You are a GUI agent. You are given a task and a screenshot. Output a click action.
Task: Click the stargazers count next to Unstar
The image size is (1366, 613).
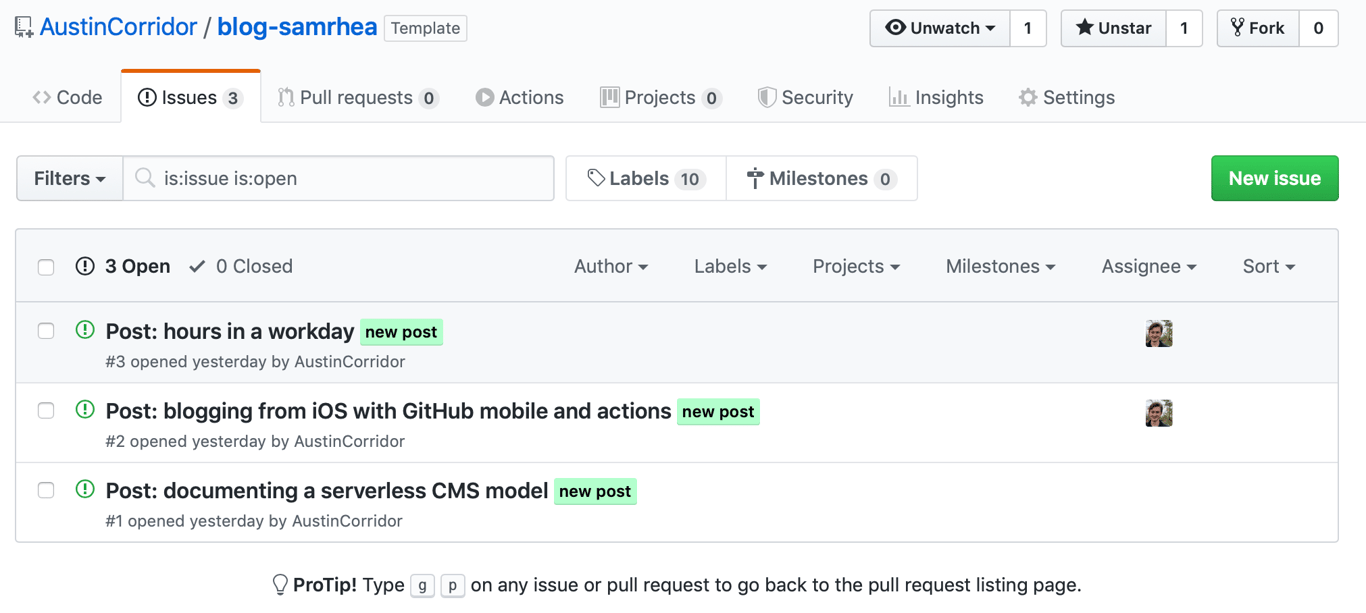(x=1184, y=28)
